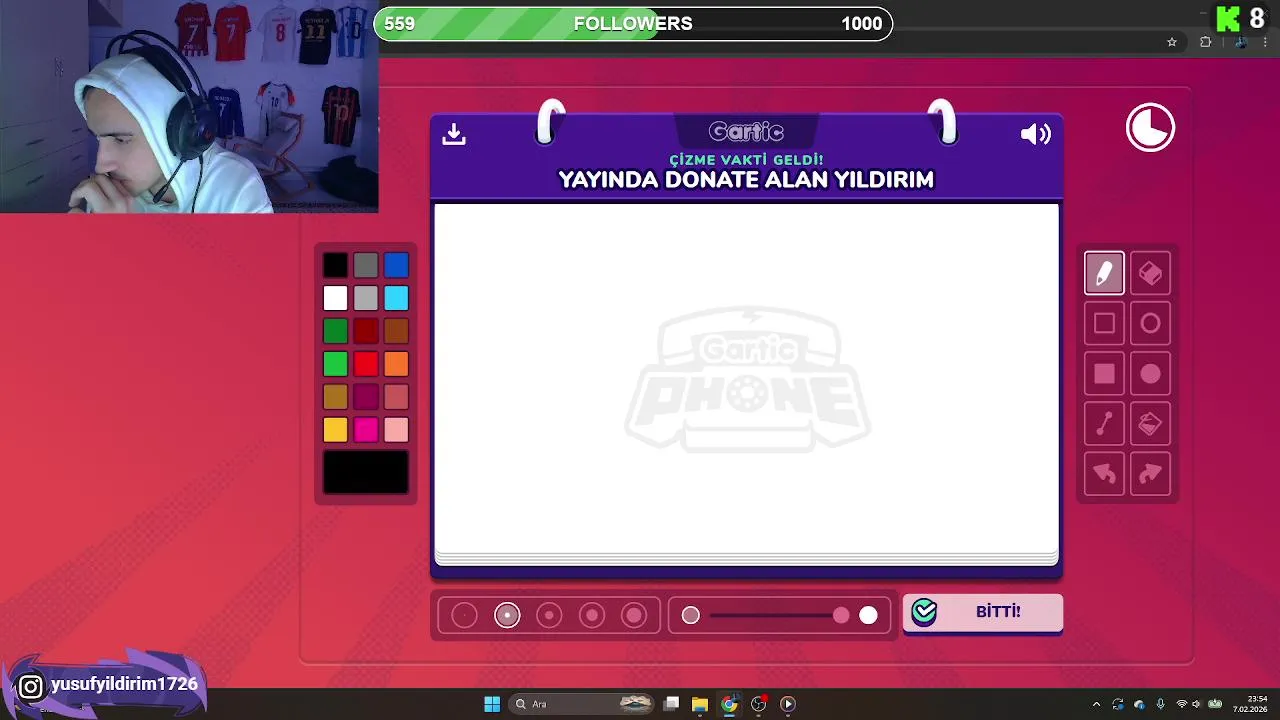
Task: Pick the yellow color swatch
Action: [x=335, y=430]
